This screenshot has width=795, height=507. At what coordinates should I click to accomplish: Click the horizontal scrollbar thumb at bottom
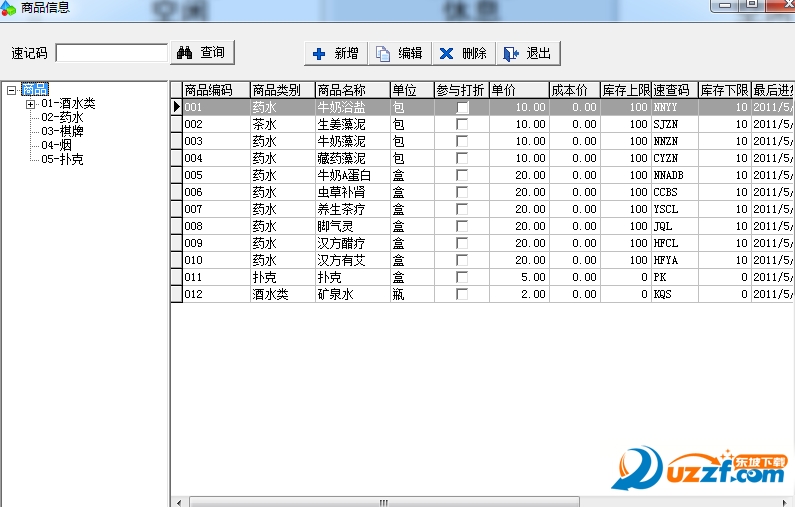click(x=384, y=502)
